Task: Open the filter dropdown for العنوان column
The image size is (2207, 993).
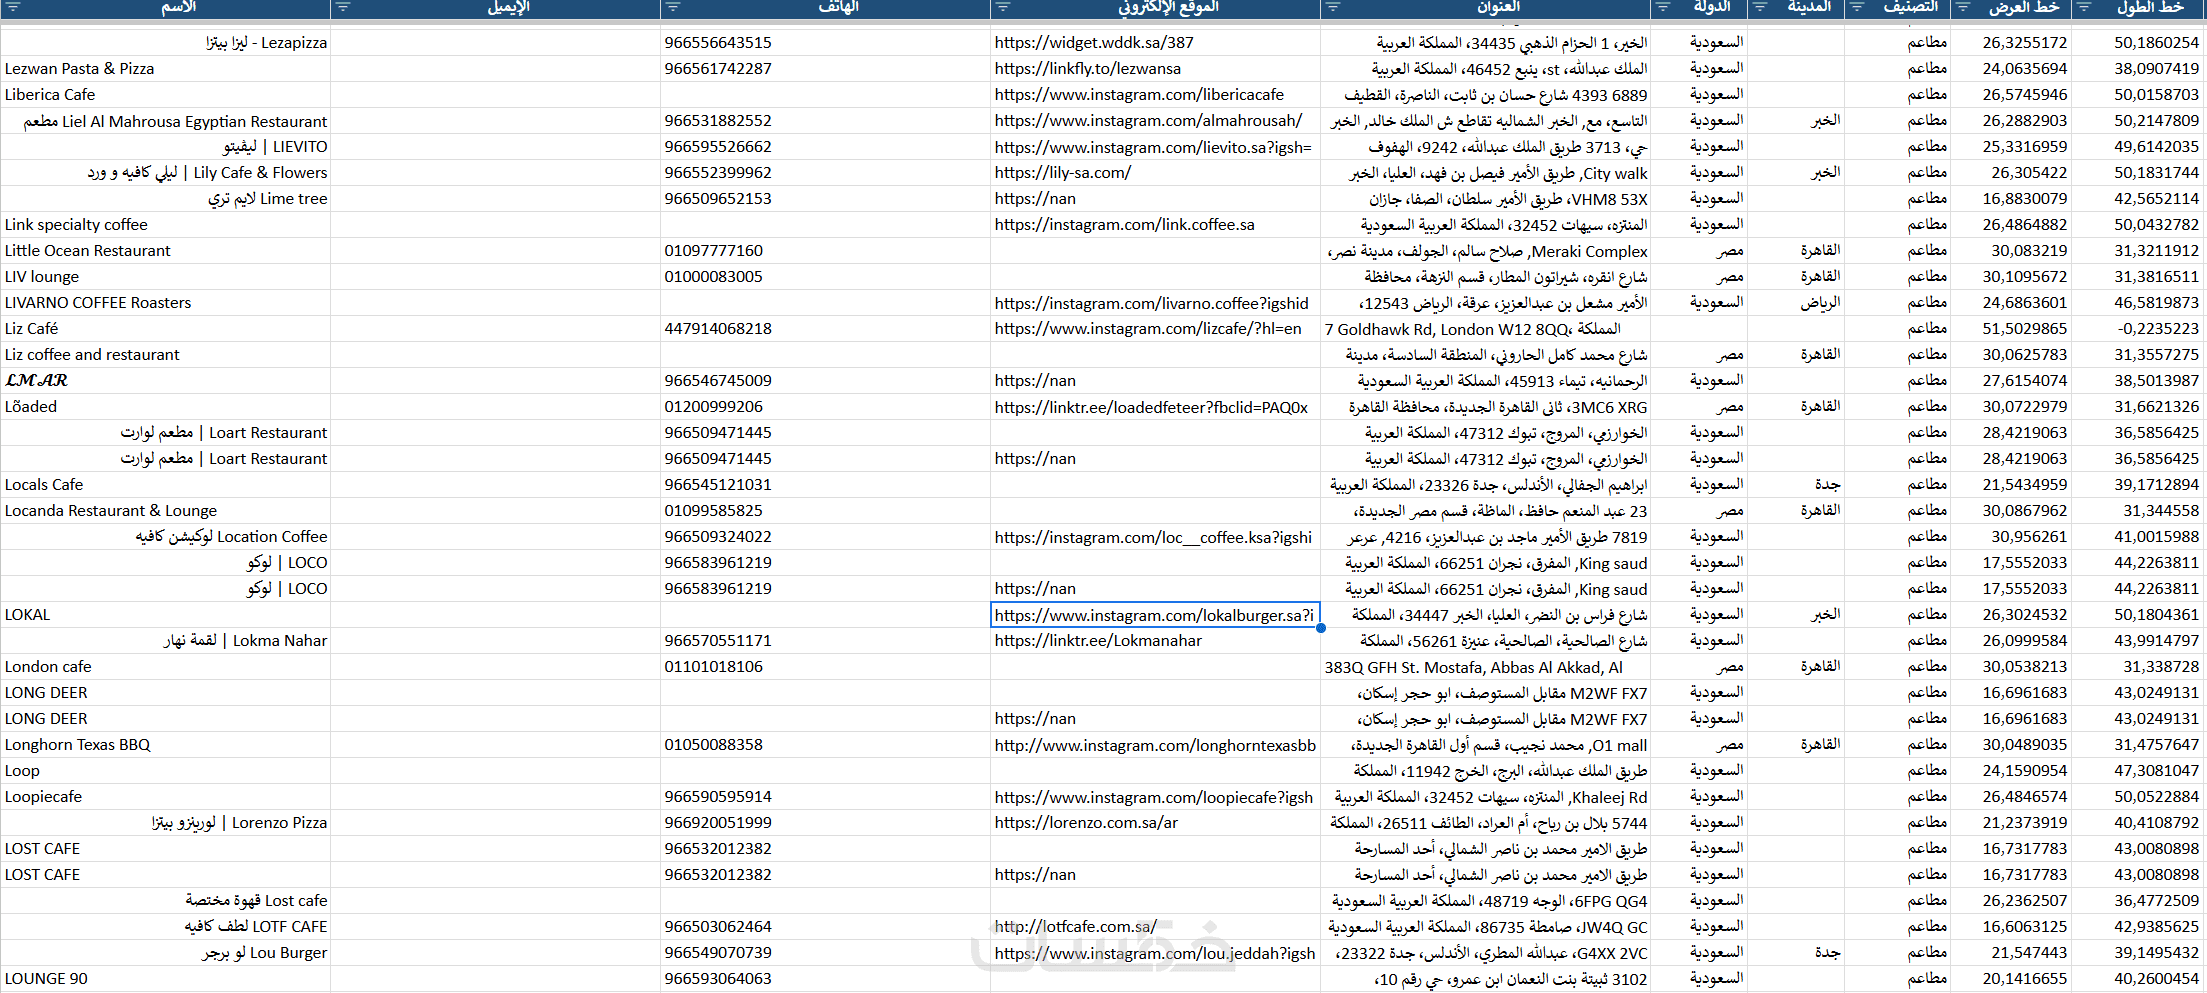Action: point(1333,7)
